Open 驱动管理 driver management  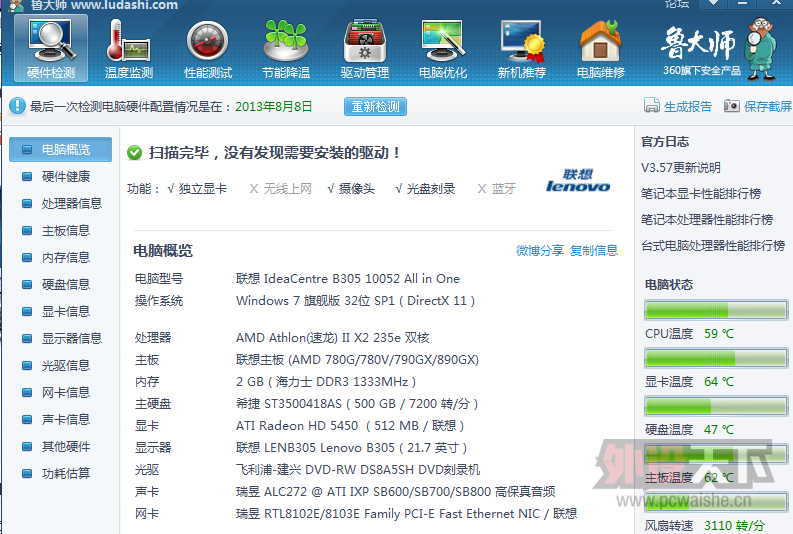click(x=365, y=49)
